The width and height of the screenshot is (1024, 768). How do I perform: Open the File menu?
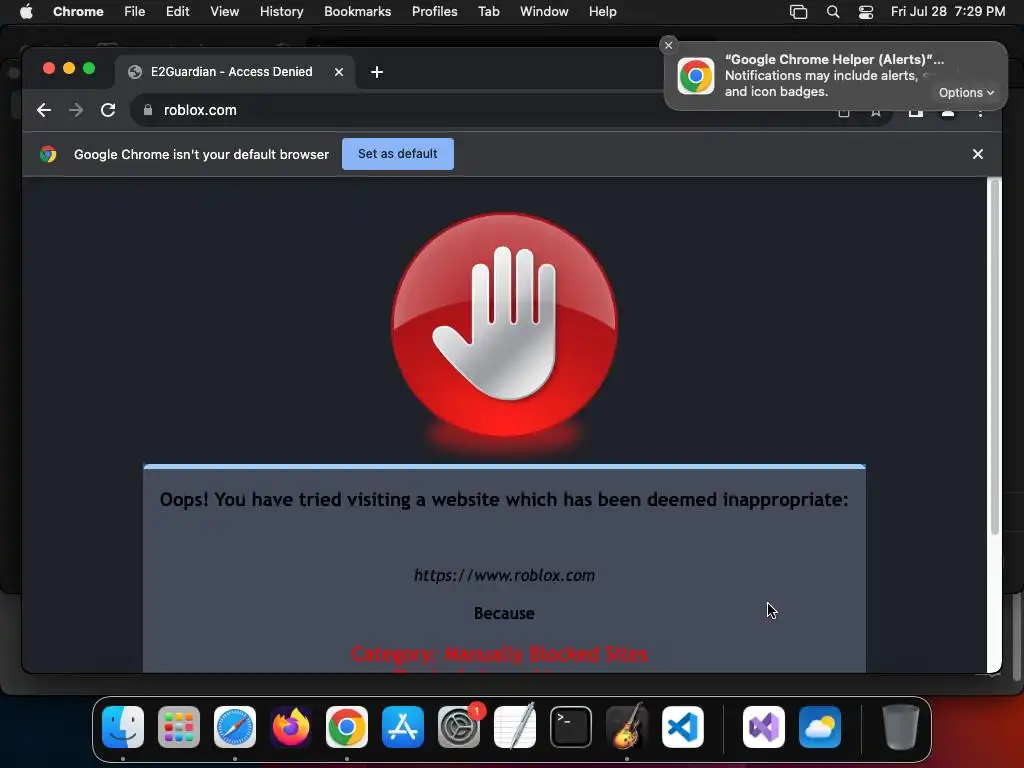[x=135, y=12]
